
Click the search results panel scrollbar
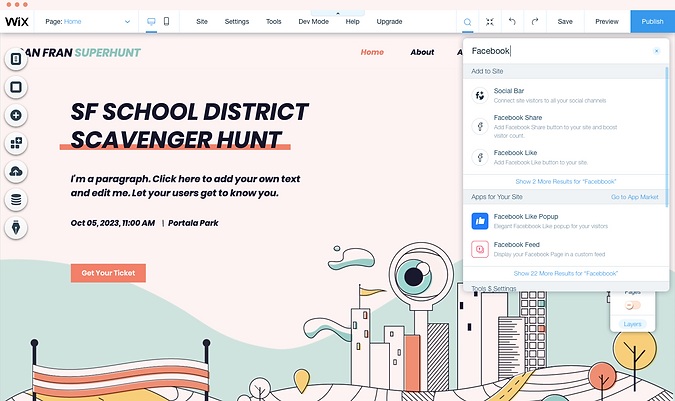667,138
